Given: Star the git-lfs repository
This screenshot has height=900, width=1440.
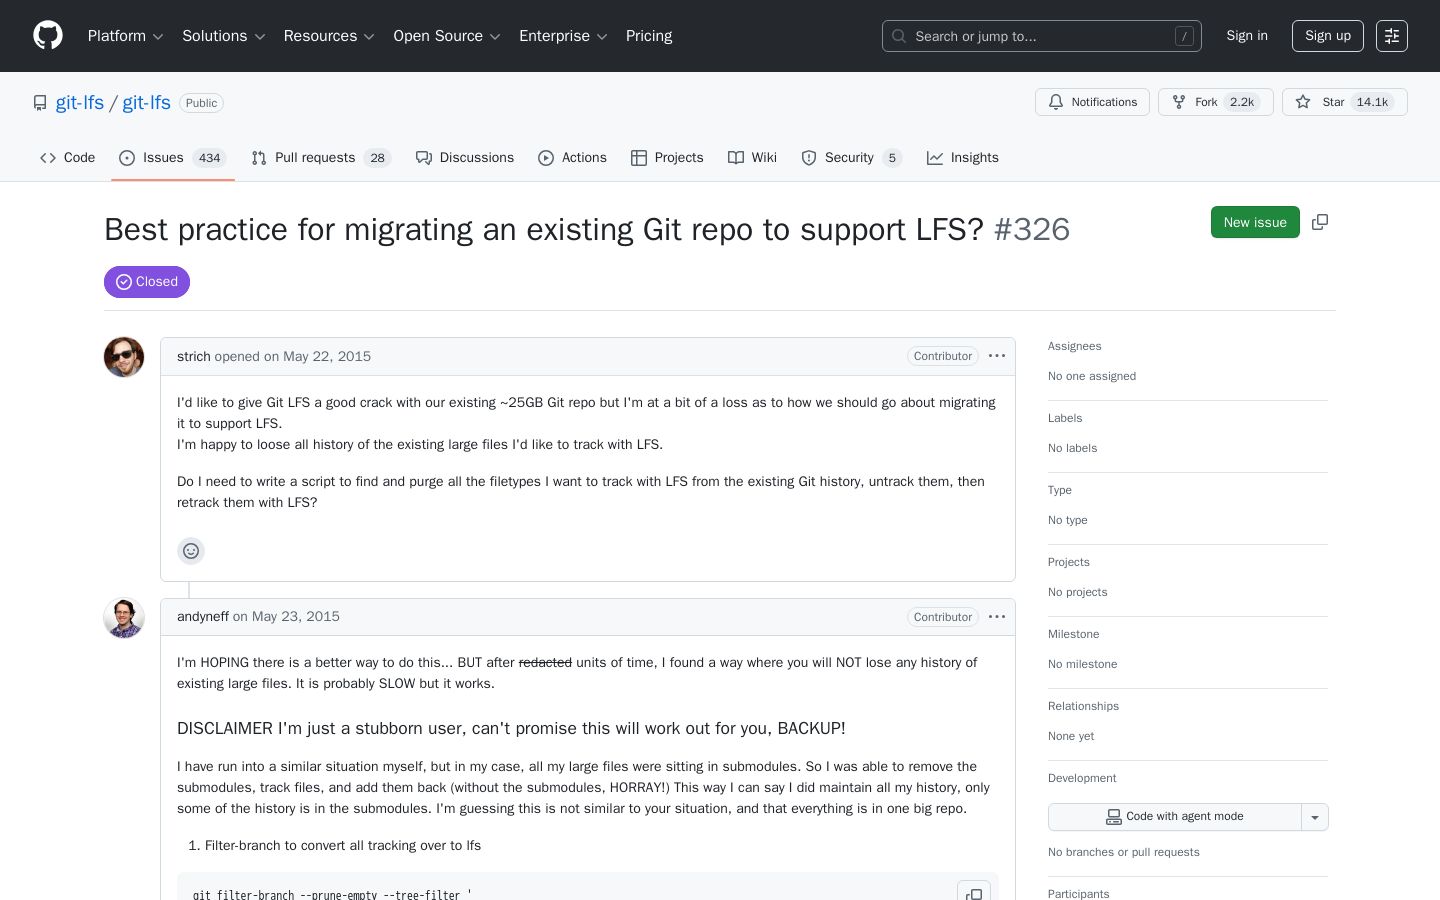Looking at the screenshot, I should (1344, 102).
